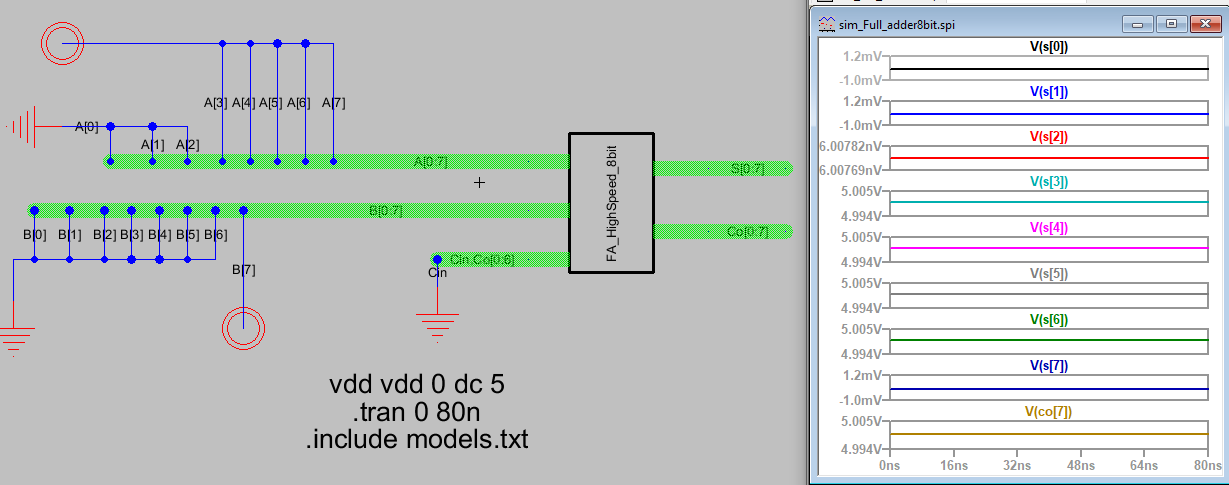
Task: Click the V(s[5]) trace label
Action: (x=1049, y=273)
